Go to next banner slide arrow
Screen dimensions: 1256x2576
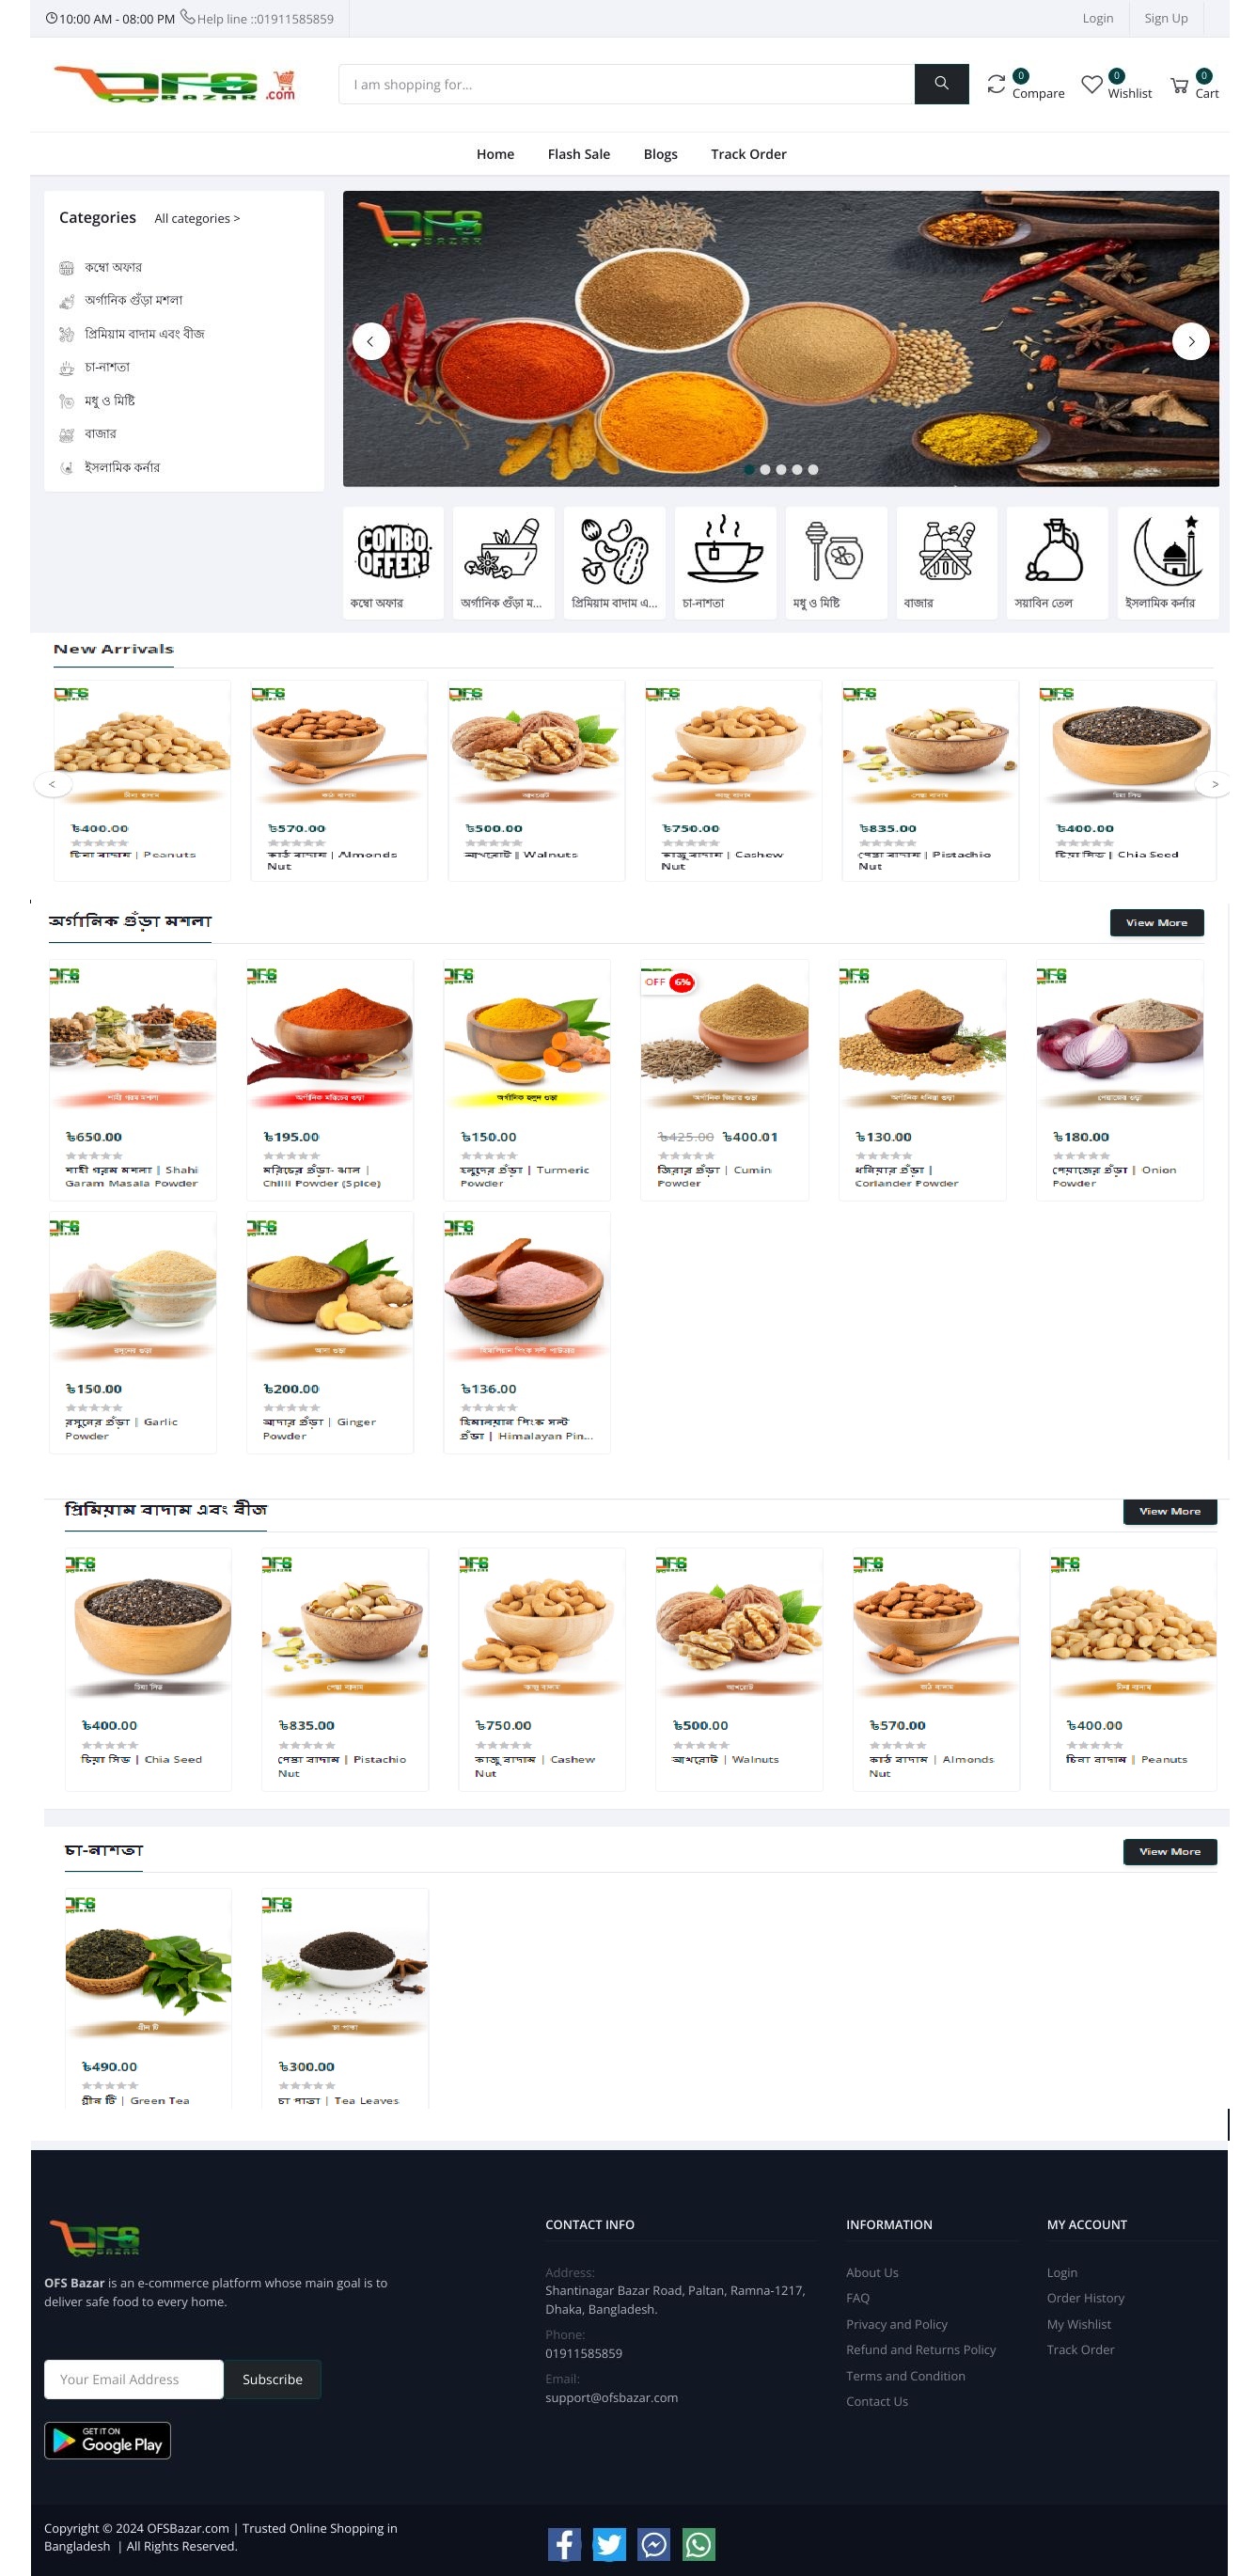tap(1190, 341)
